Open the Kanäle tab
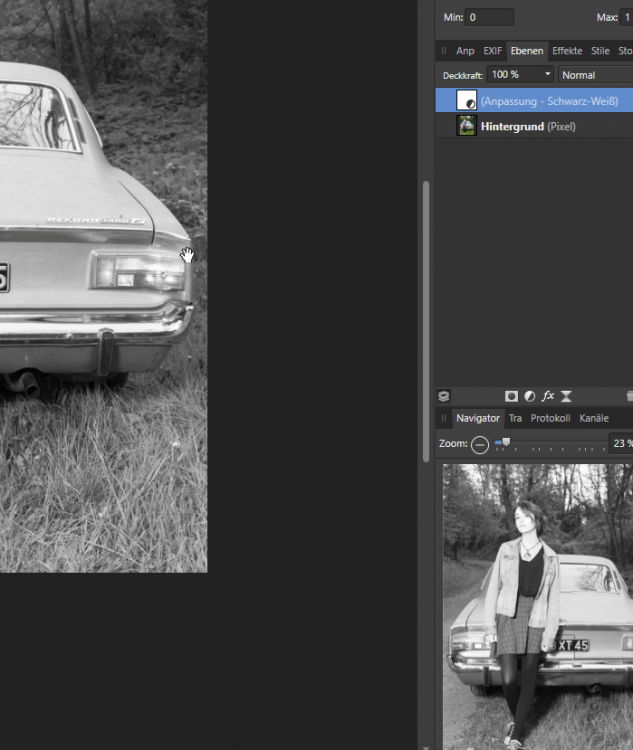 [x=594, y=418]
